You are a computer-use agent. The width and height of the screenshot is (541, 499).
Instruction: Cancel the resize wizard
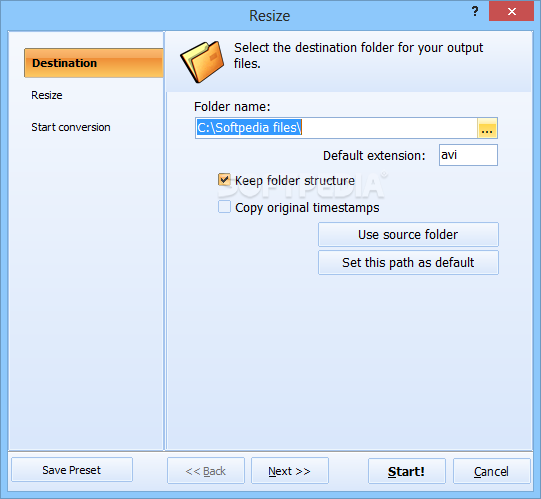pos(491,471)
